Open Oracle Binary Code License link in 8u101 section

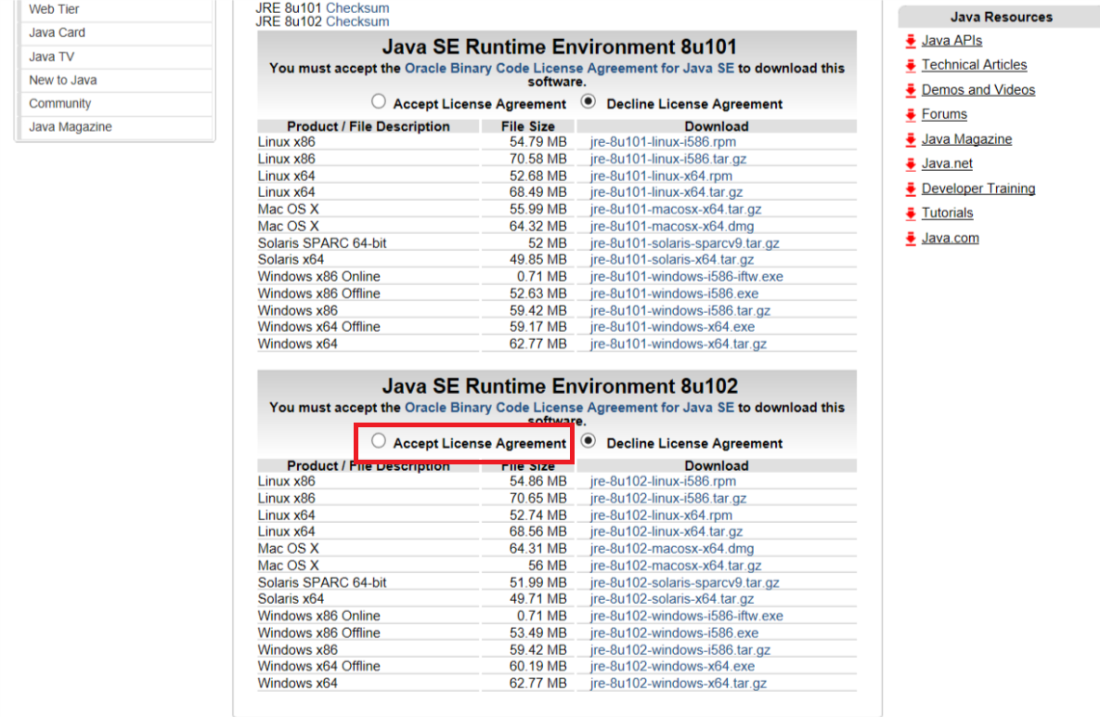click(569, 68)
